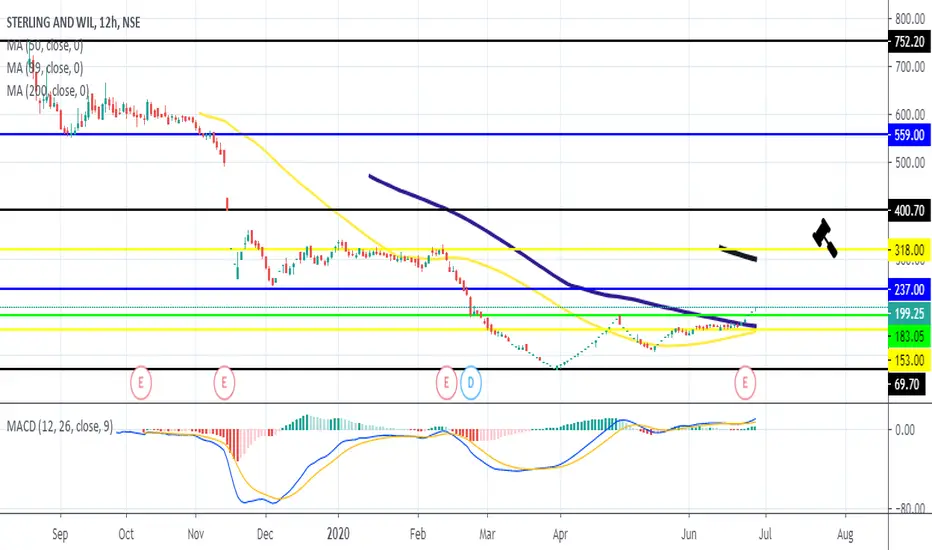The image size is (932, 550).
Task: Select the black hammer drawing on chart
Action: pos(825,238)
